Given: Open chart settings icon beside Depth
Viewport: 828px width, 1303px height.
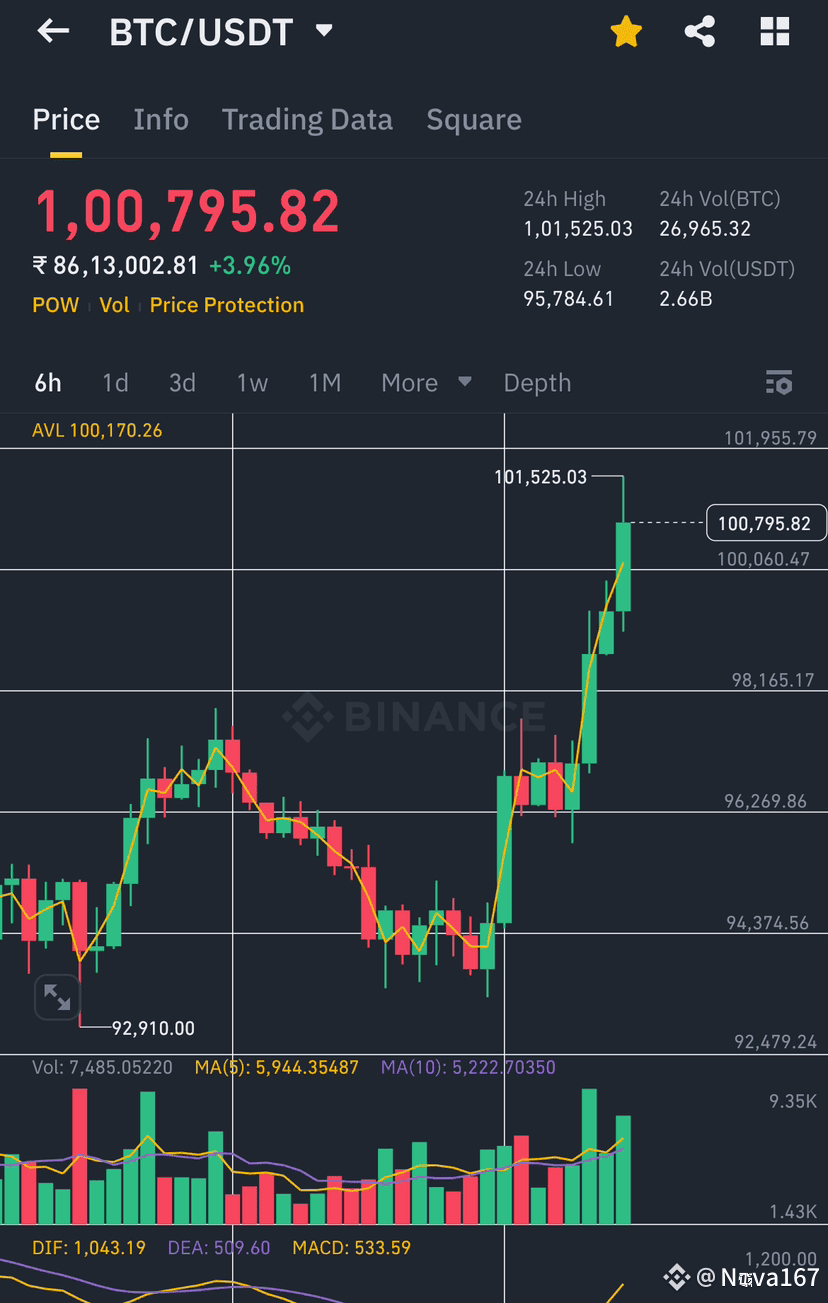Looking at the screenshot, I should pos(779,382).
